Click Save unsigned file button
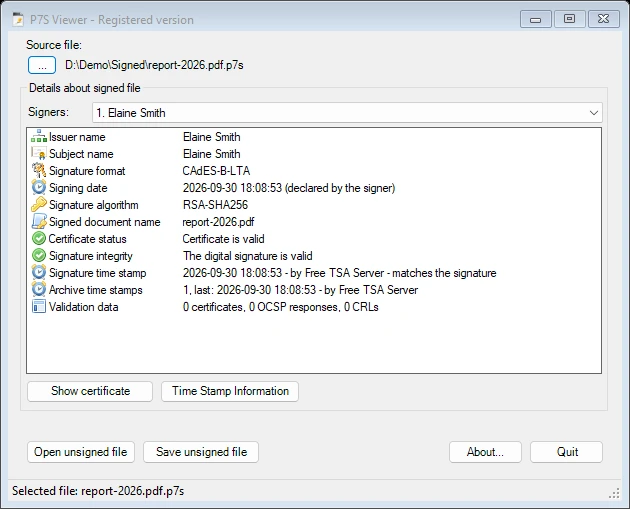Viewport: 630px width, 509px height. (x=201, y=452)
